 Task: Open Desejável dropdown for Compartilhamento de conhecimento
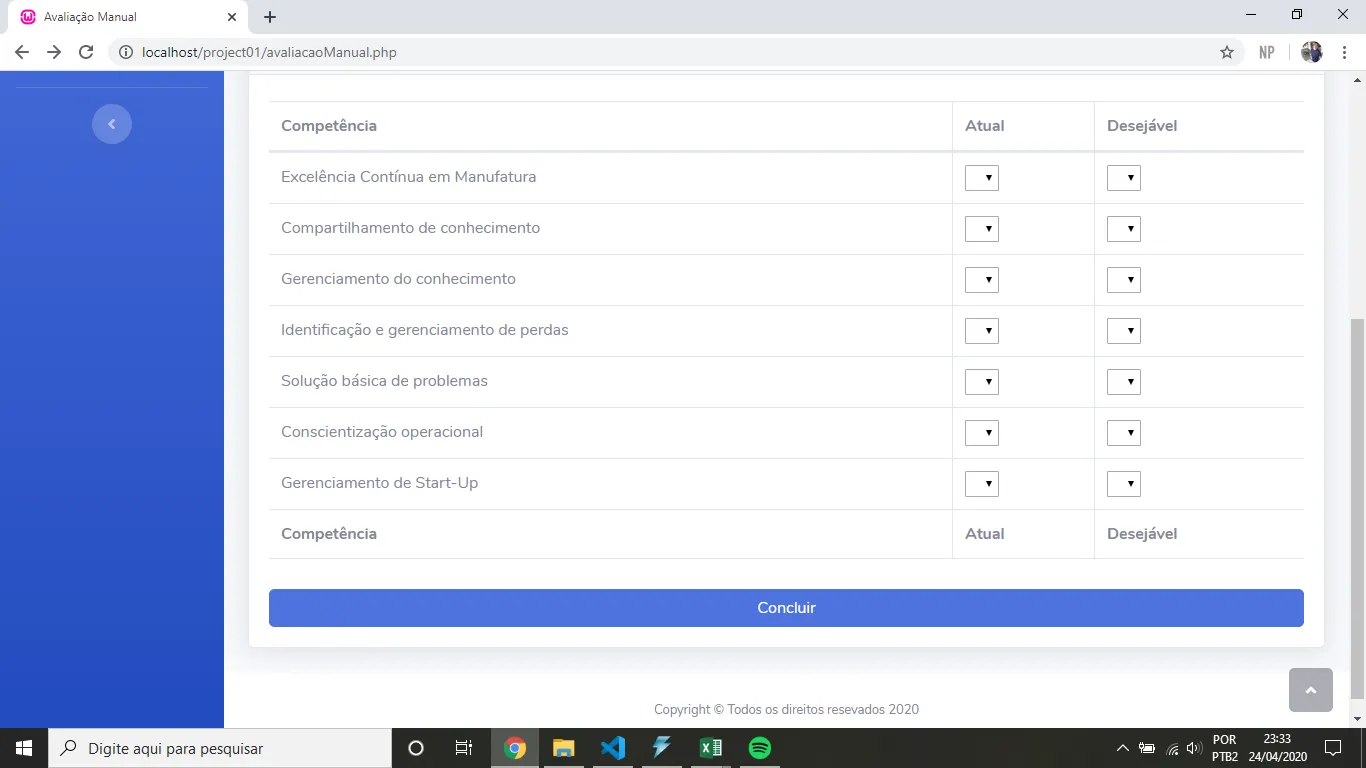point(1124,229)
